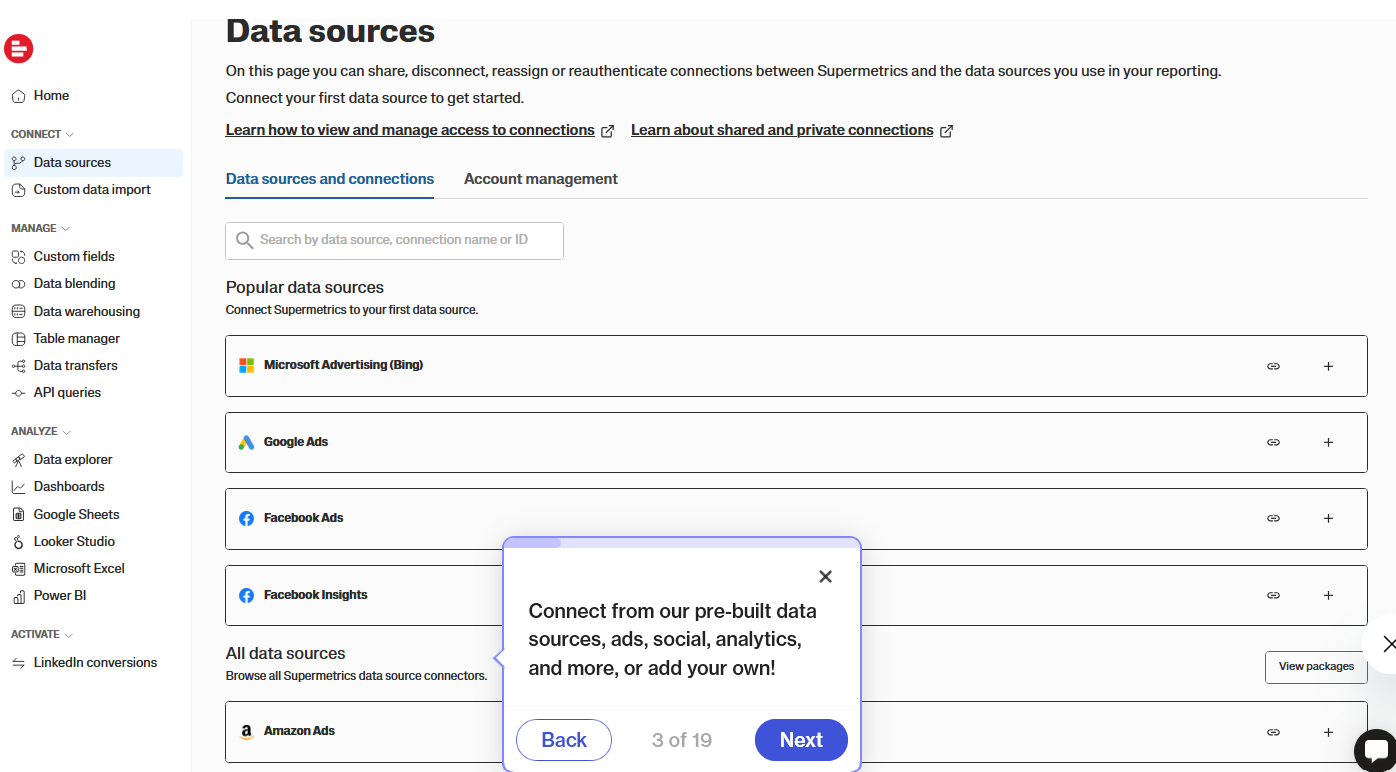Add a Microsoft Advertising (Bing) connection

coord(1328,366)
